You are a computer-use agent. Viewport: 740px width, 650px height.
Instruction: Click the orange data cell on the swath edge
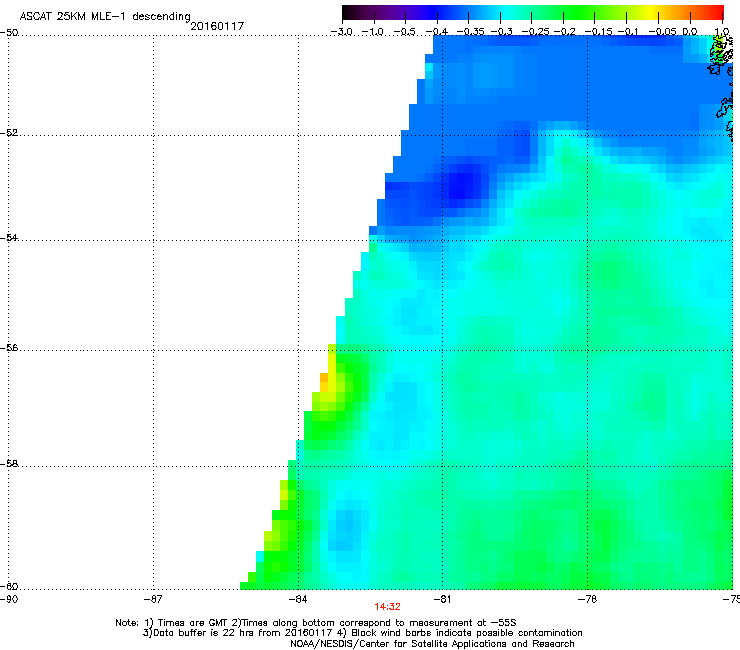(x=324, y=382)
